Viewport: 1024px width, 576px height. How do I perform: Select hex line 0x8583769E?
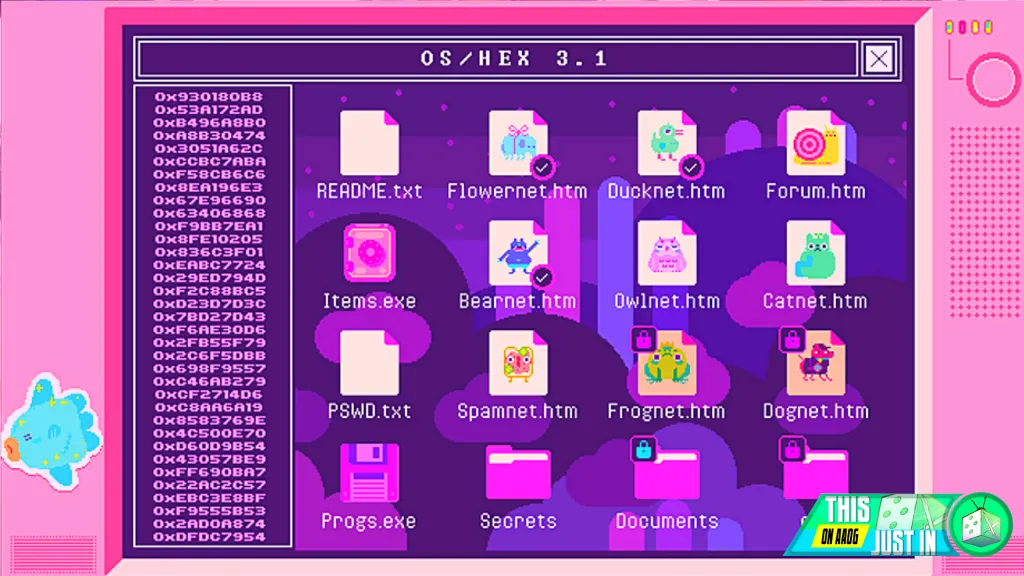pos(209,421)
